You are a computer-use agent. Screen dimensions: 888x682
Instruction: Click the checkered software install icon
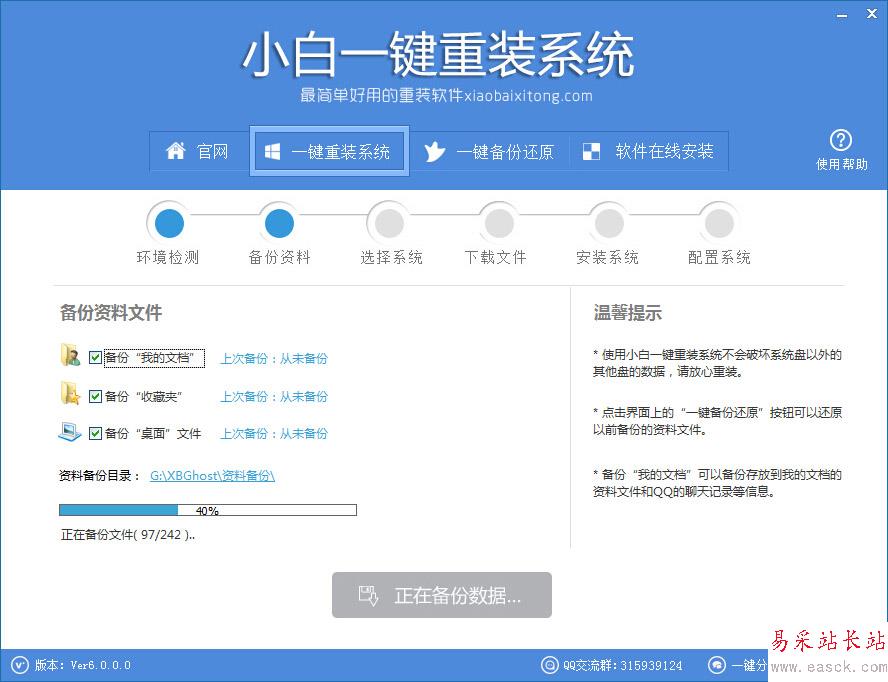click(591, 151)
